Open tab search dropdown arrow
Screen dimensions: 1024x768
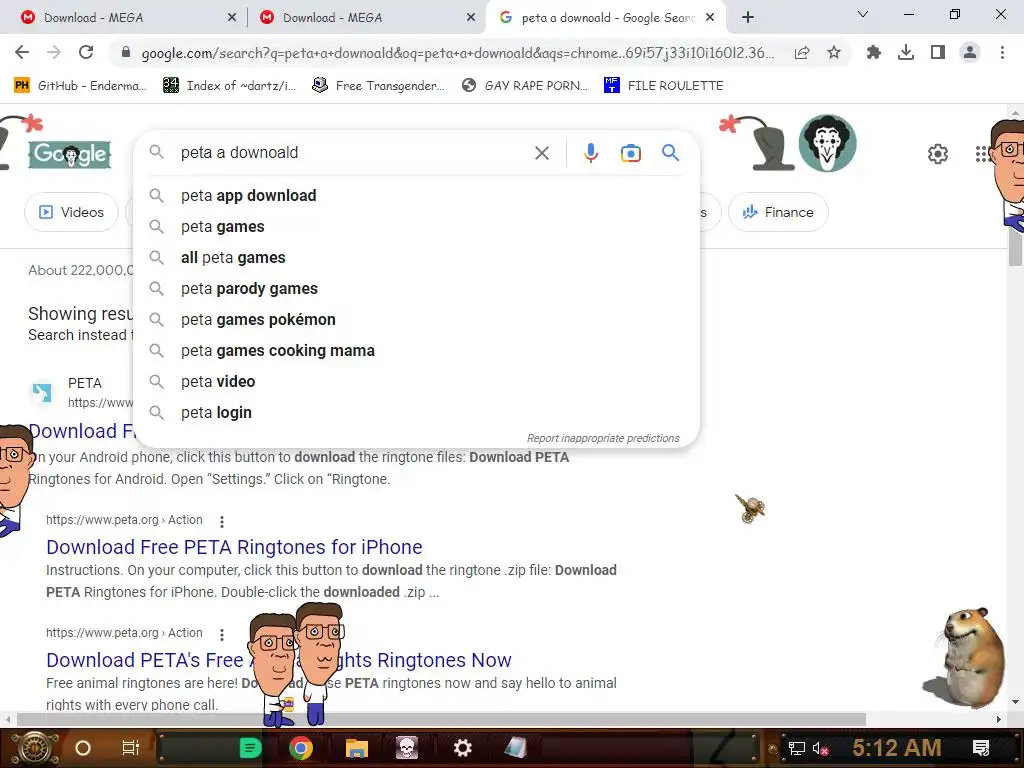click(863, 14)
